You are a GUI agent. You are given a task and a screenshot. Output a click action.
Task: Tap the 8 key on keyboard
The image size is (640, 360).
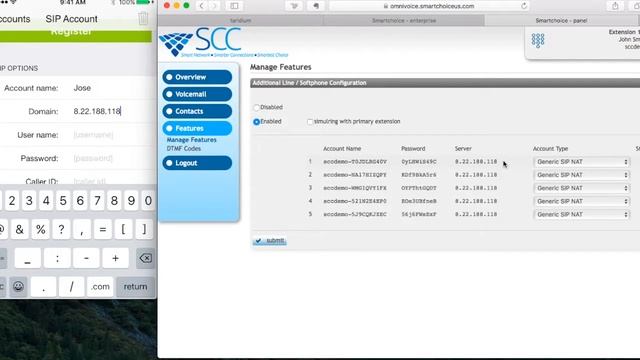click(x=114, y=201)
